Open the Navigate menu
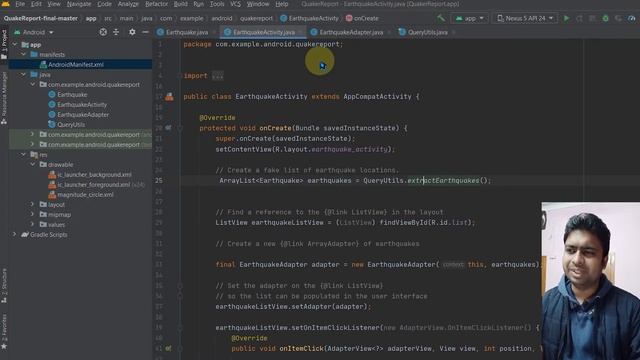Viewport: 640px width, 360px height. (79, 4)
